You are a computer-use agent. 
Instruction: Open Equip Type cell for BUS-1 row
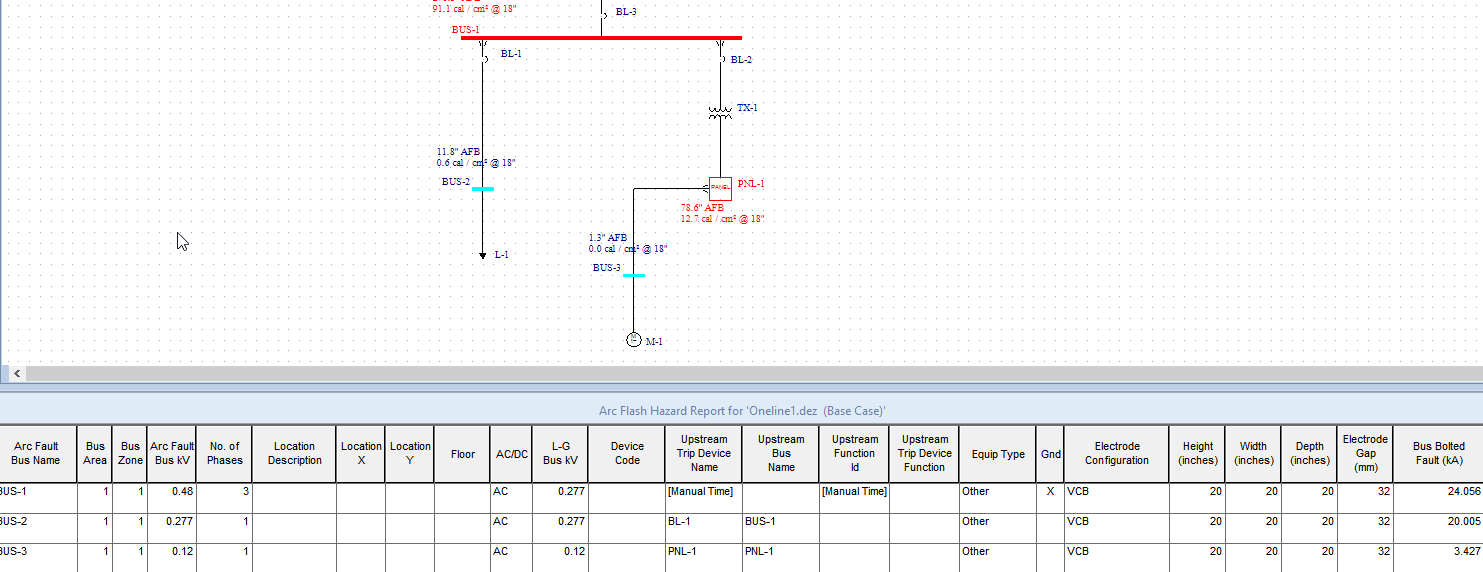(x=997, y=492)
